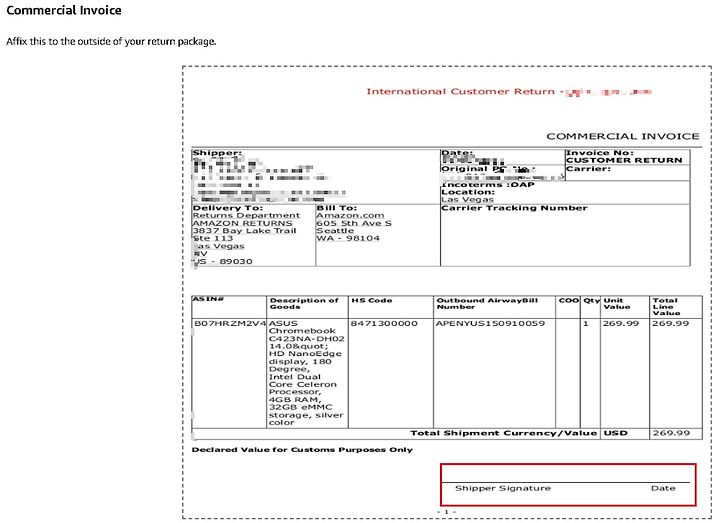Click the ASUS Chromebook description cell
This screenshot has height=523, width=720.
pos(306,373)
